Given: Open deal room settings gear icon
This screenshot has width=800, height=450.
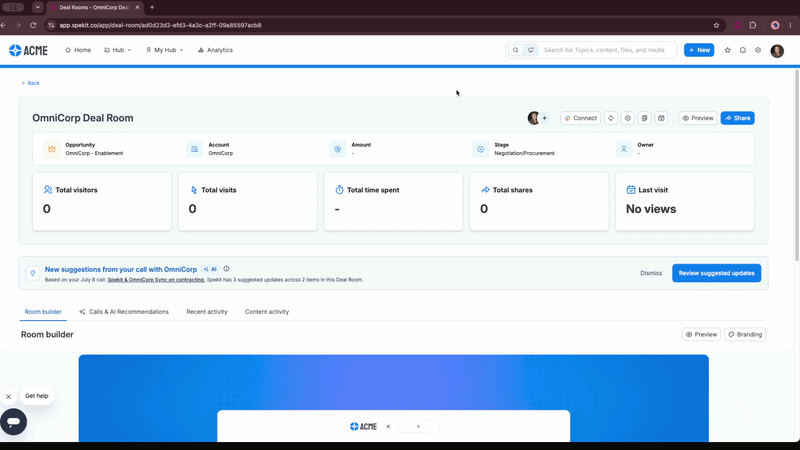Looking at the screenshot, I should pos(628,118).
